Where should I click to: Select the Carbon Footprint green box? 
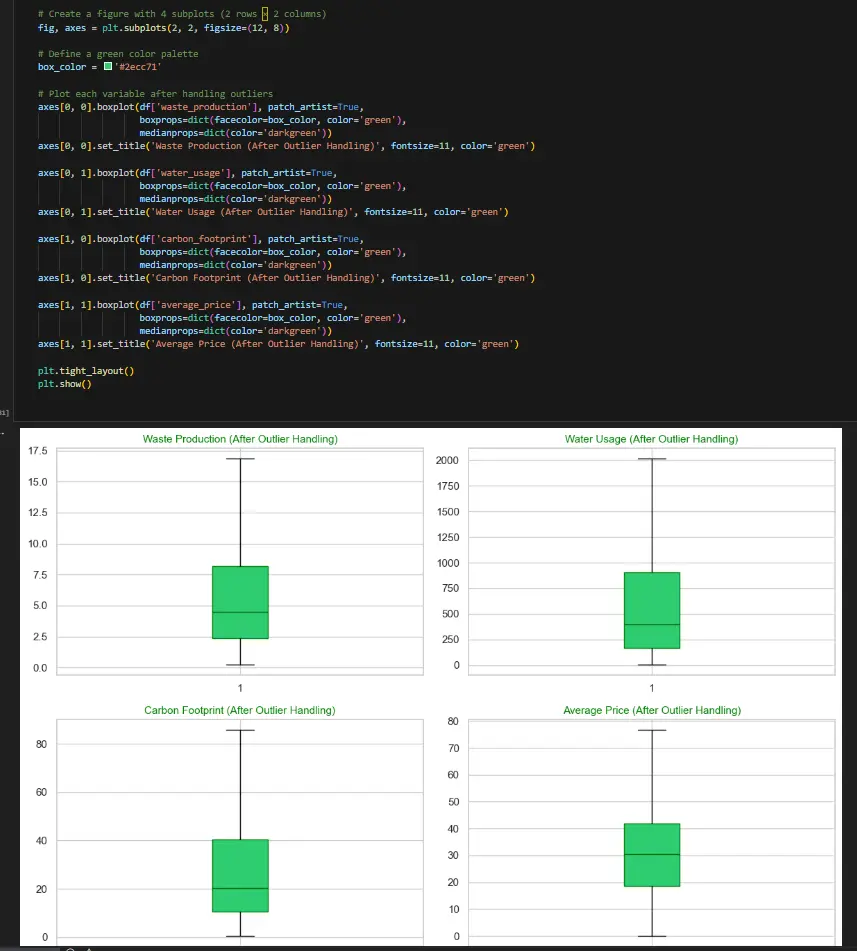click(x=240, y=875)
